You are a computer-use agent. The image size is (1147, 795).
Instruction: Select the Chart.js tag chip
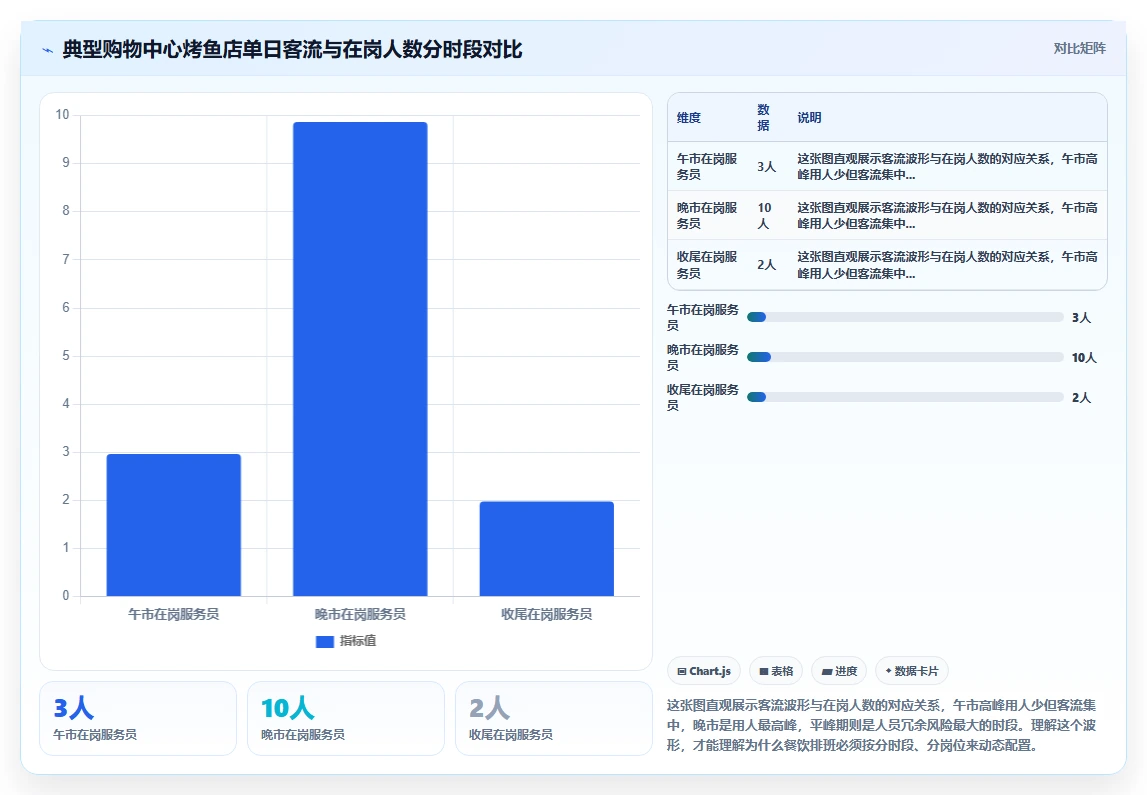pos(704,671)
